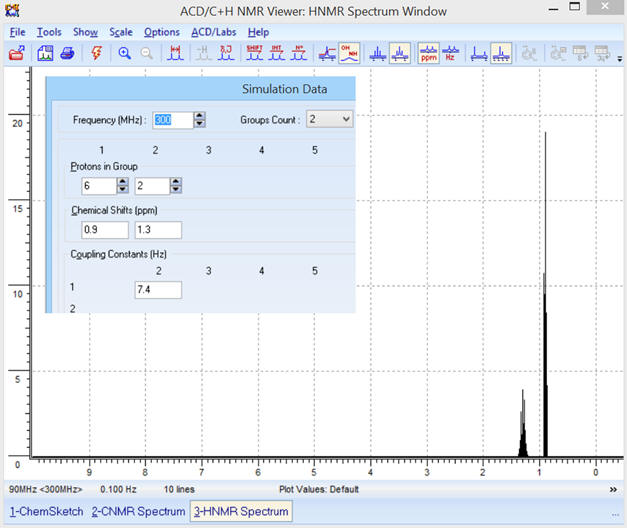The image size is (627, 528).
Task: Click the J coupling display icon
Action: pyautogui.click(x=226, y=53)
